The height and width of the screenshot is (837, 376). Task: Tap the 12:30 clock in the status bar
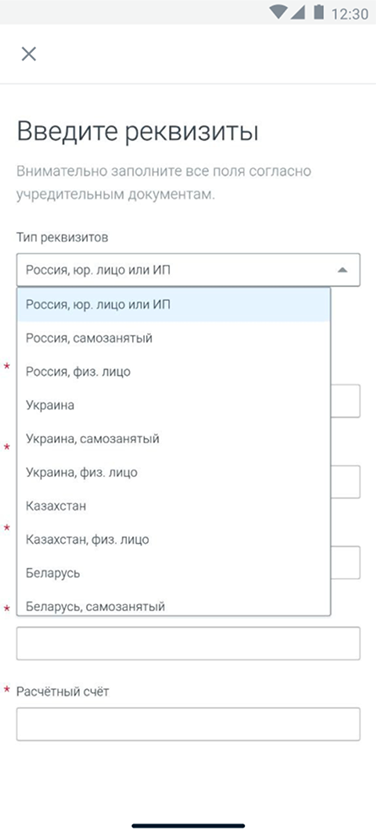[350, 13]
